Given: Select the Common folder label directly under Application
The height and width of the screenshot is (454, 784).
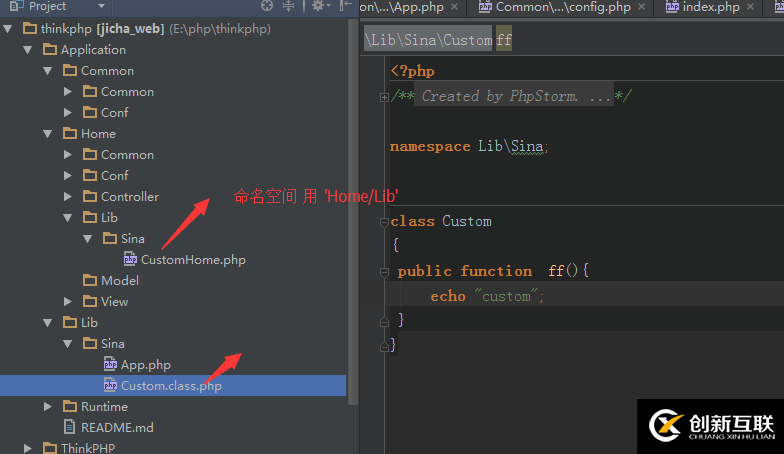Looking at the screenshot, I should coord(108,70).
